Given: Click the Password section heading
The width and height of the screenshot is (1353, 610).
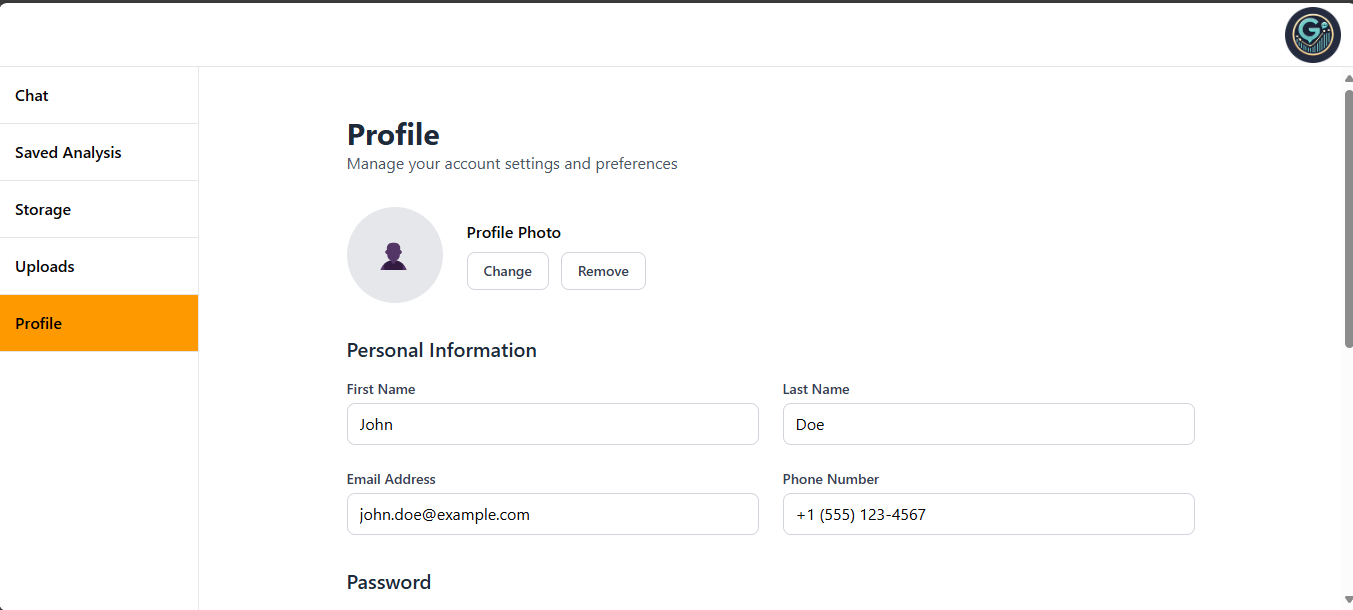Looking at the screenshot, I should point(388,582).
